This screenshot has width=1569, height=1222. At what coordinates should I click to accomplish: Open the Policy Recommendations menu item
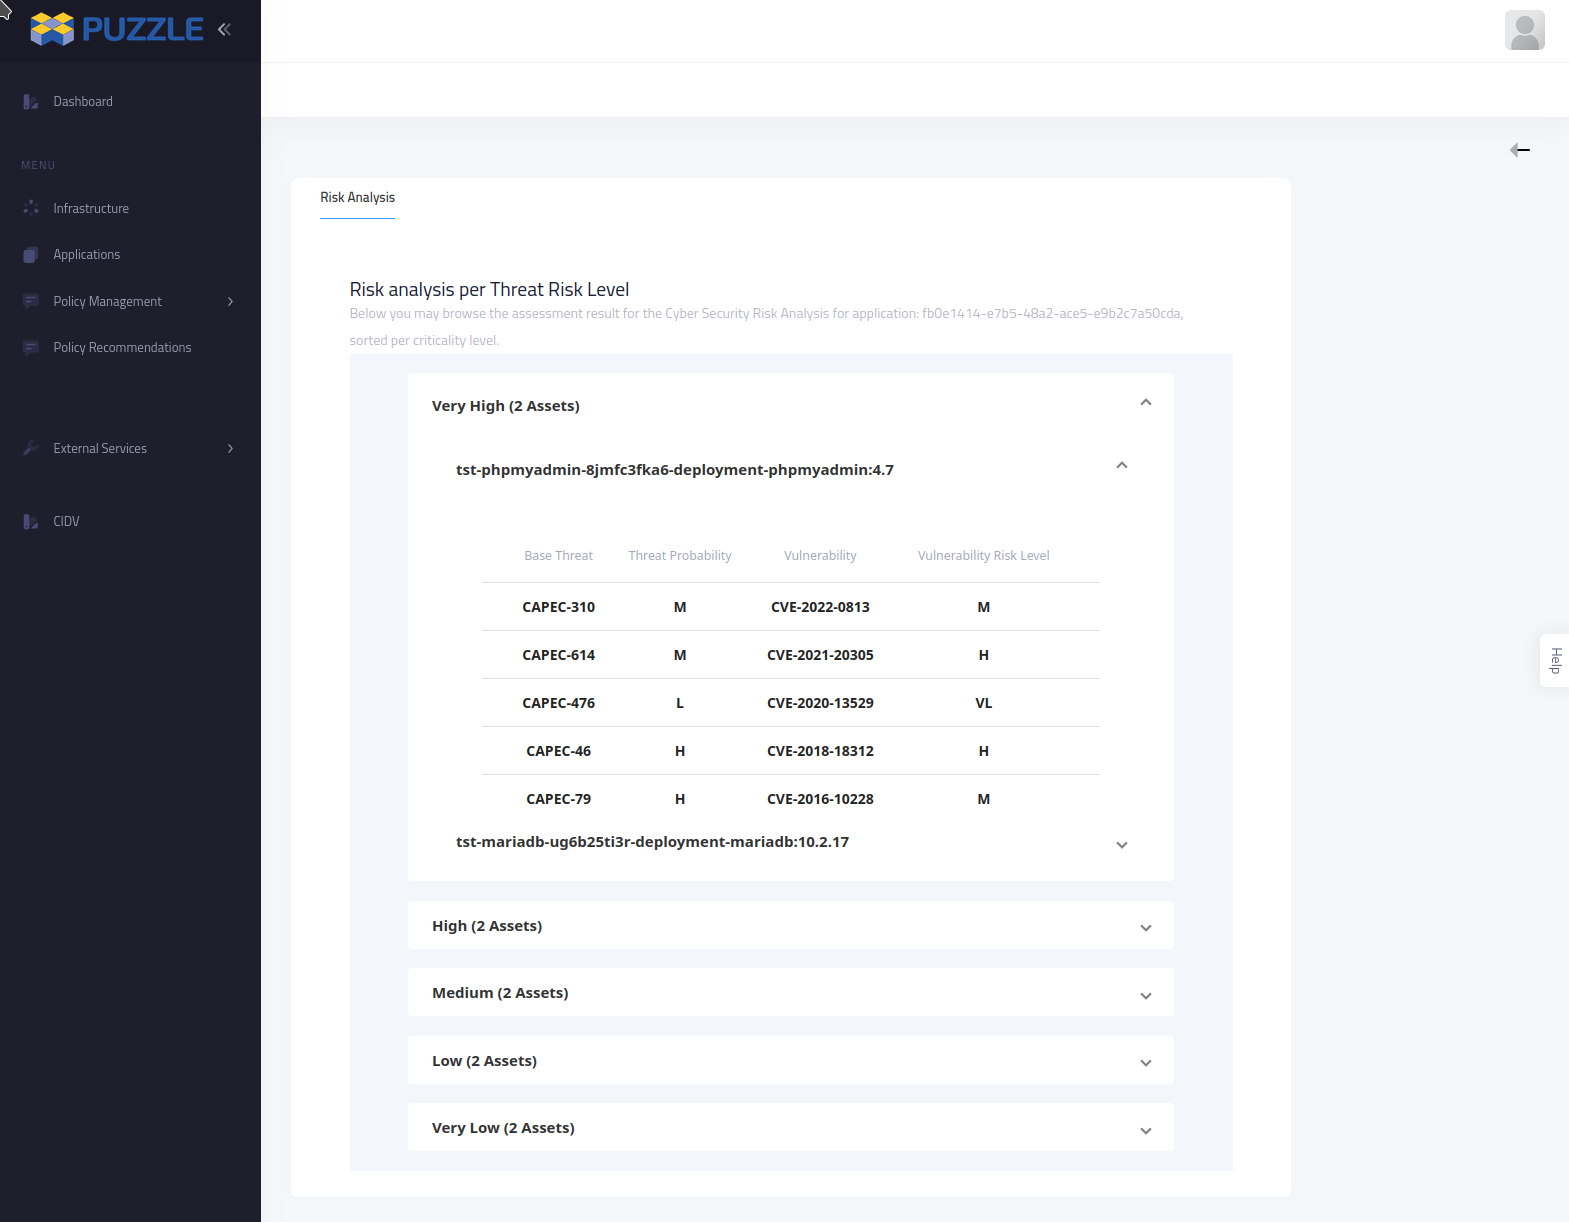click(122, 347)
